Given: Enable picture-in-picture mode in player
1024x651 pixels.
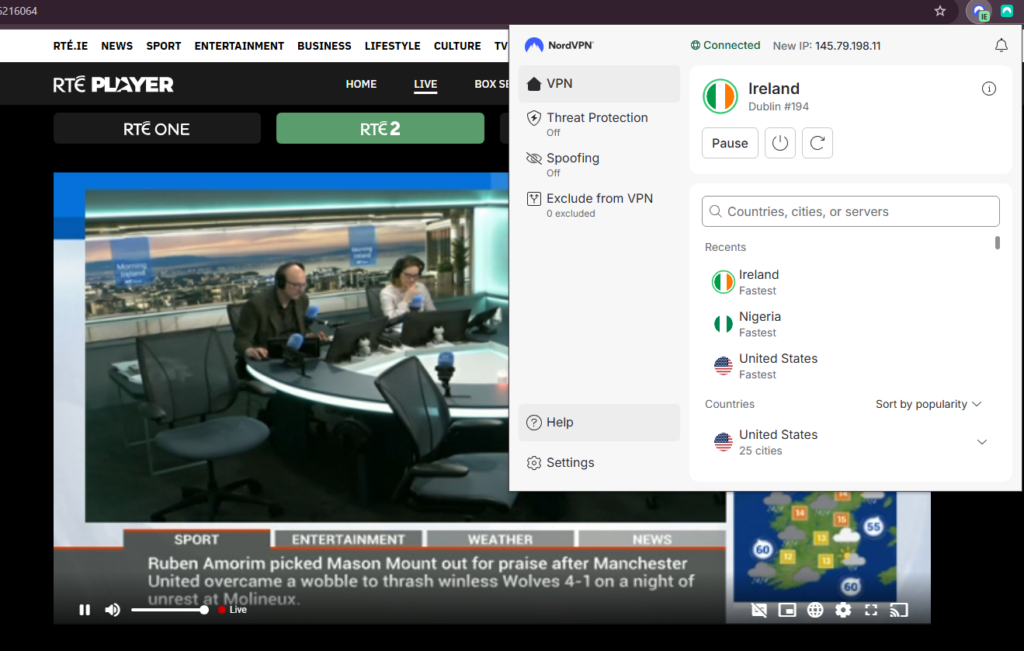Looking at the screenshot, I should [x=787, y=610].
